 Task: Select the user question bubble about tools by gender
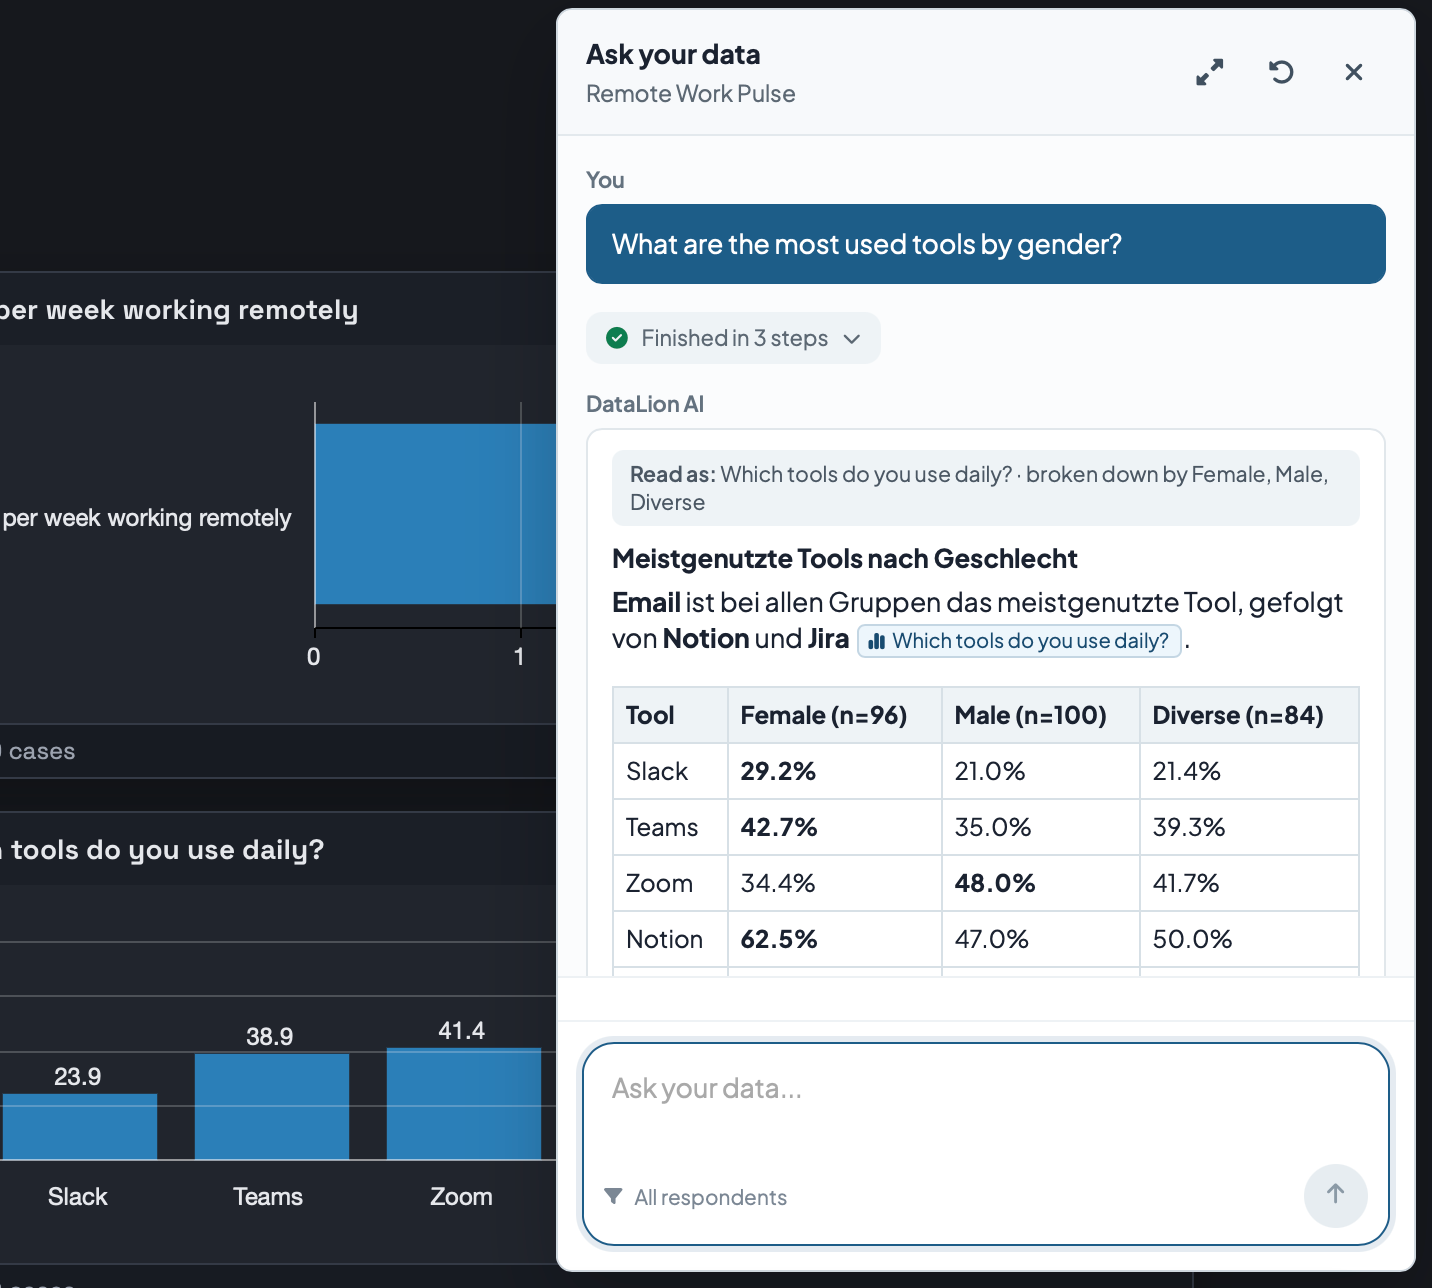tap(986, 244)
